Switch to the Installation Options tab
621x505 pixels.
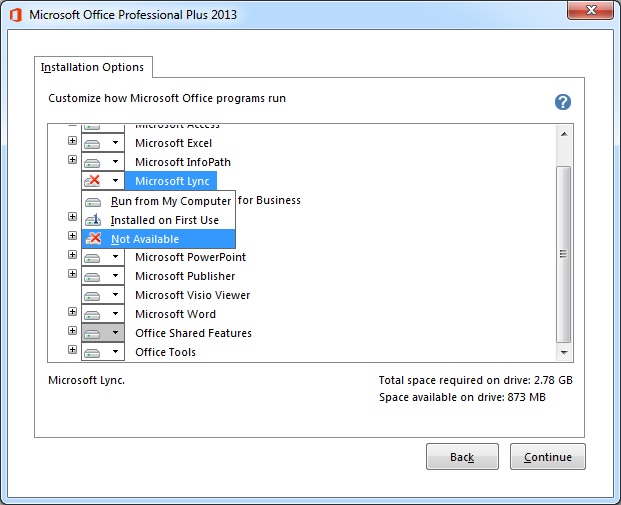tap(92, 68)
